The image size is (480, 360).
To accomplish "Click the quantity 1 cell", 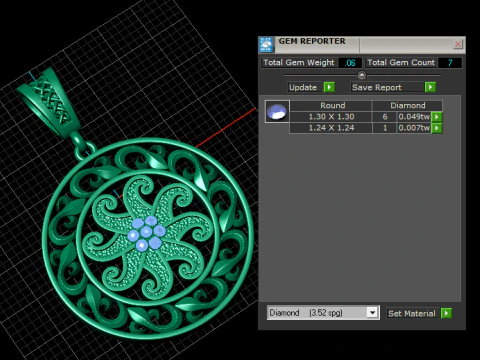I will click(x=385, y=128).
